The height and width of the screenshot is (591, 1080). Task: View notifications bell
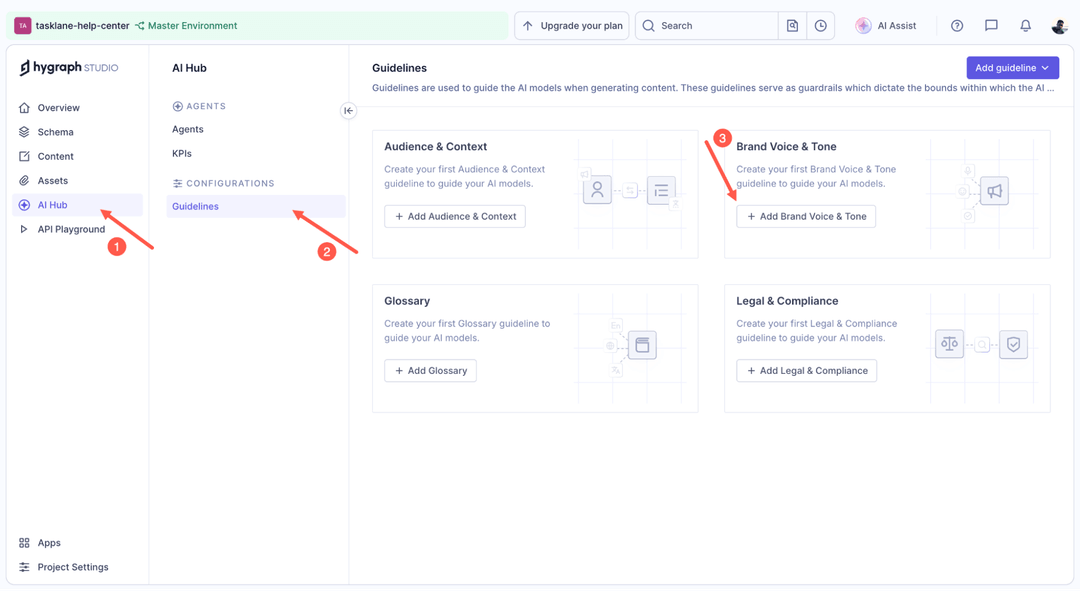tap(1026, 25)
